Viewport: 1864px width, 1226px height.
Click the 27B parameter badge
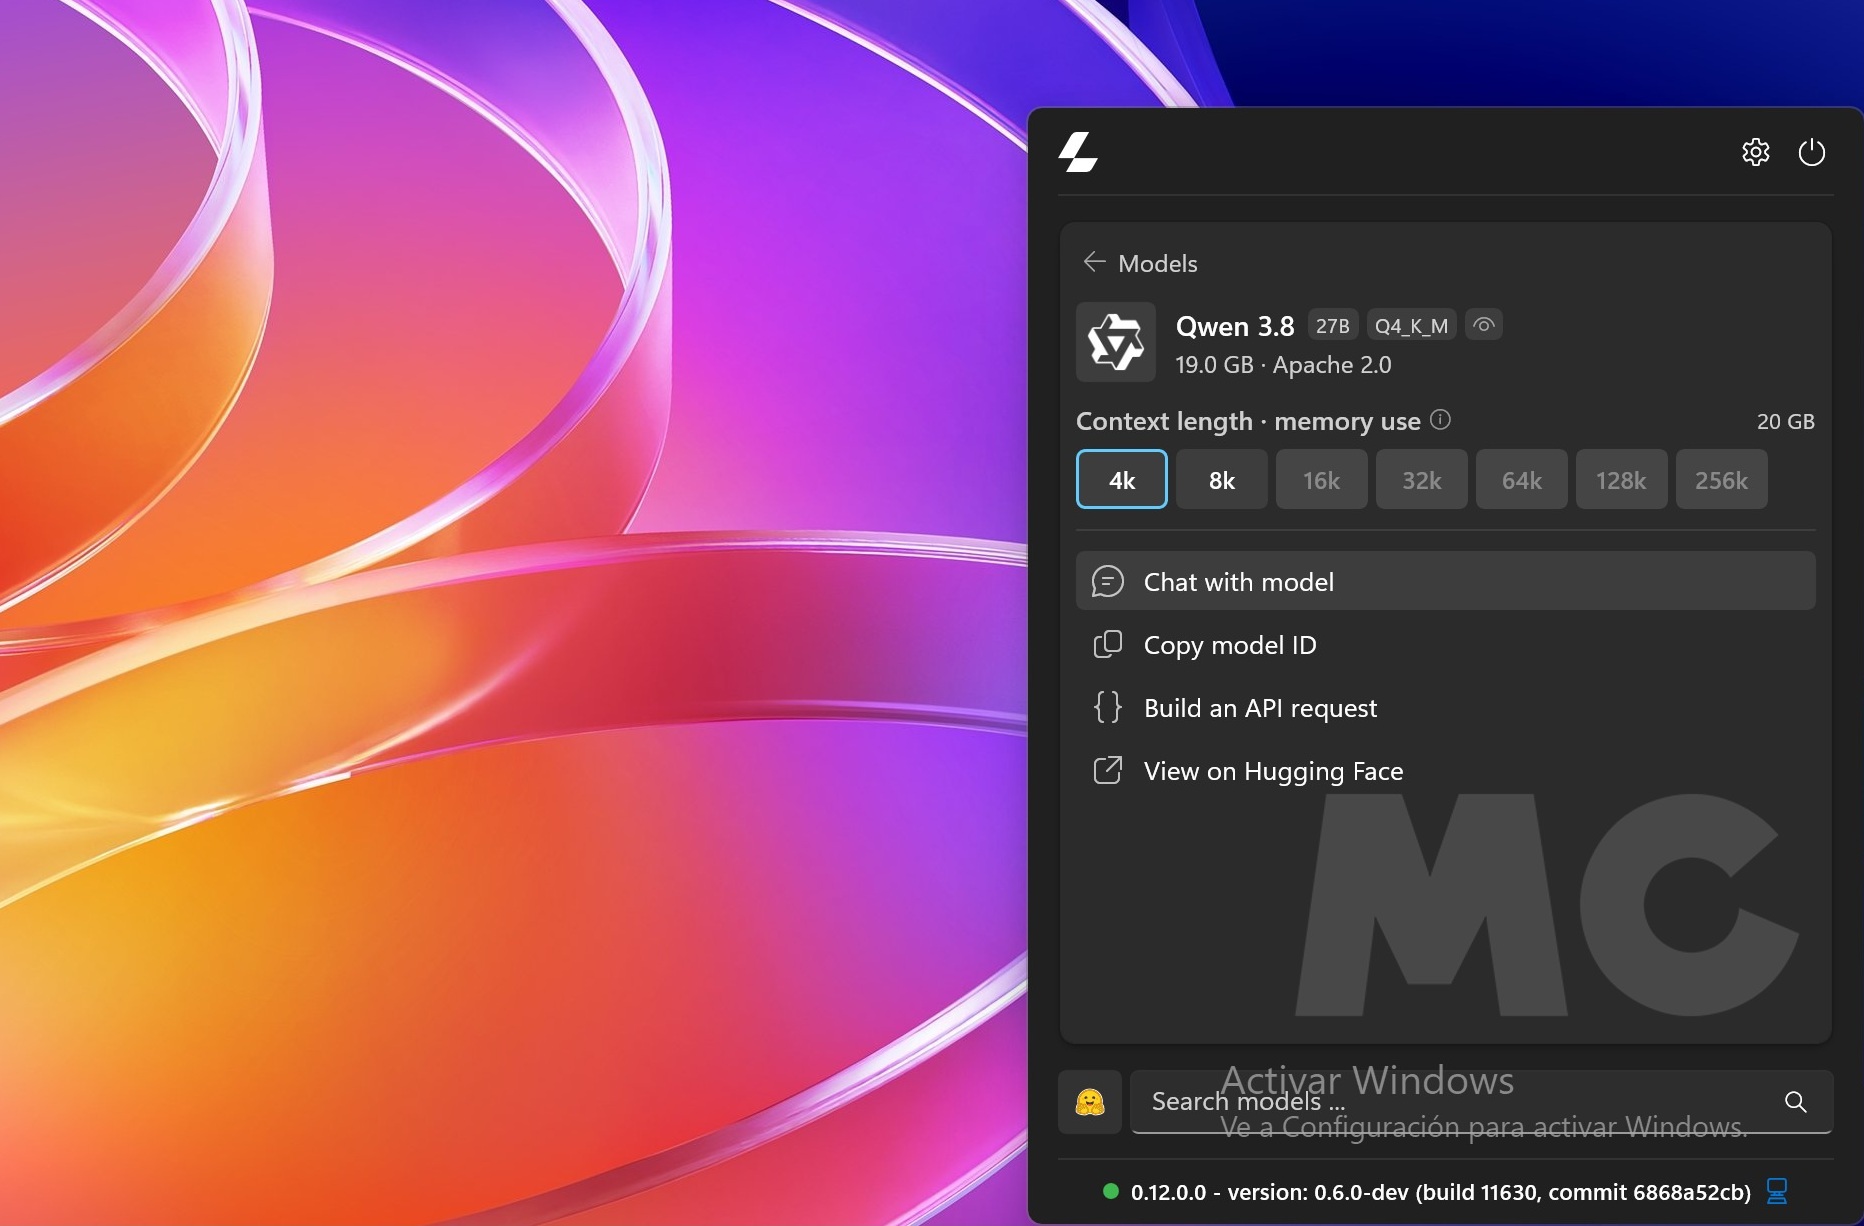pos(1333,326)
